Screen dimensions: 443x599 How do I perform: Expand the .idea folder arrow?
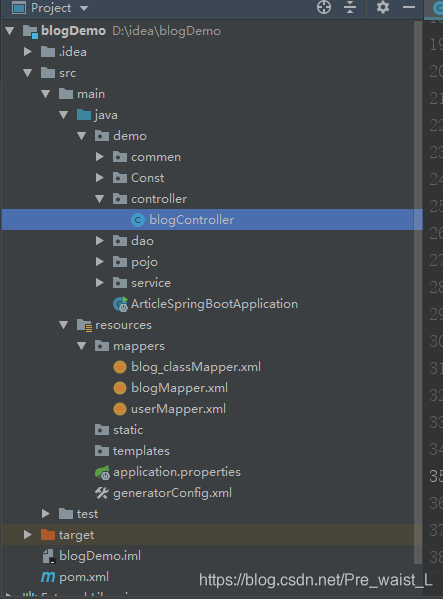[27, 52]
